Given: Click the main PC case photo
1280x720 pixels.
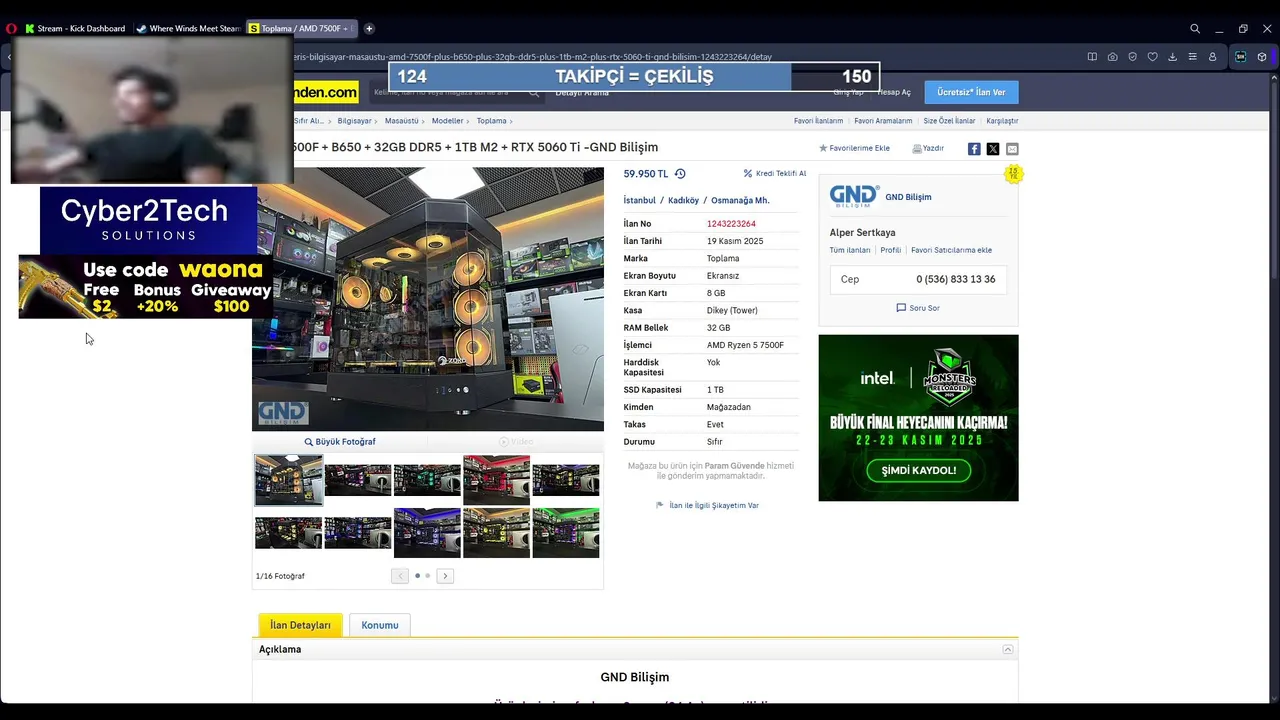Looking at the screenshot, I should click(x=428, y=299).
